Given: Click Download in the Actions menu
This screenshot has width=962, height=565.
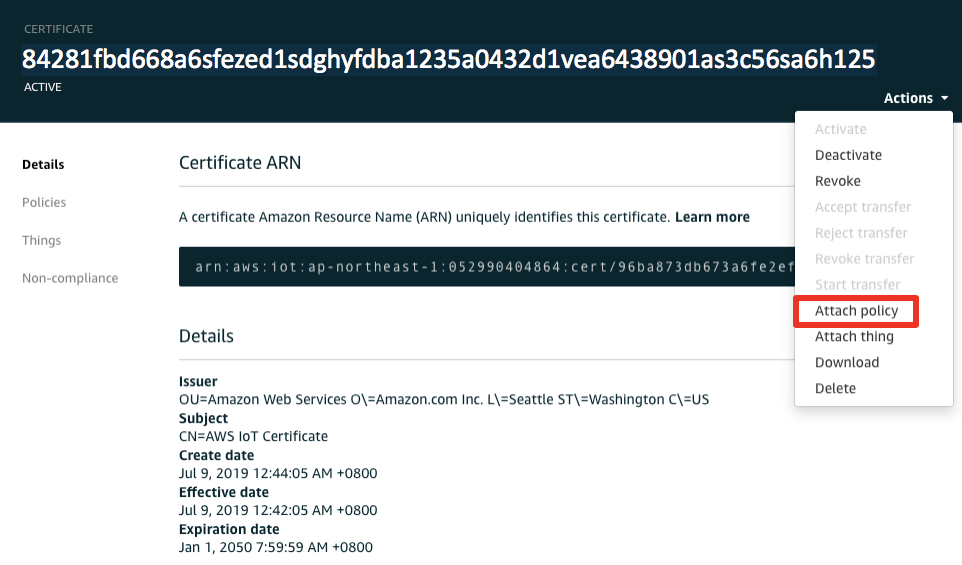Looking at the screenshot, I should click(847, 363).
